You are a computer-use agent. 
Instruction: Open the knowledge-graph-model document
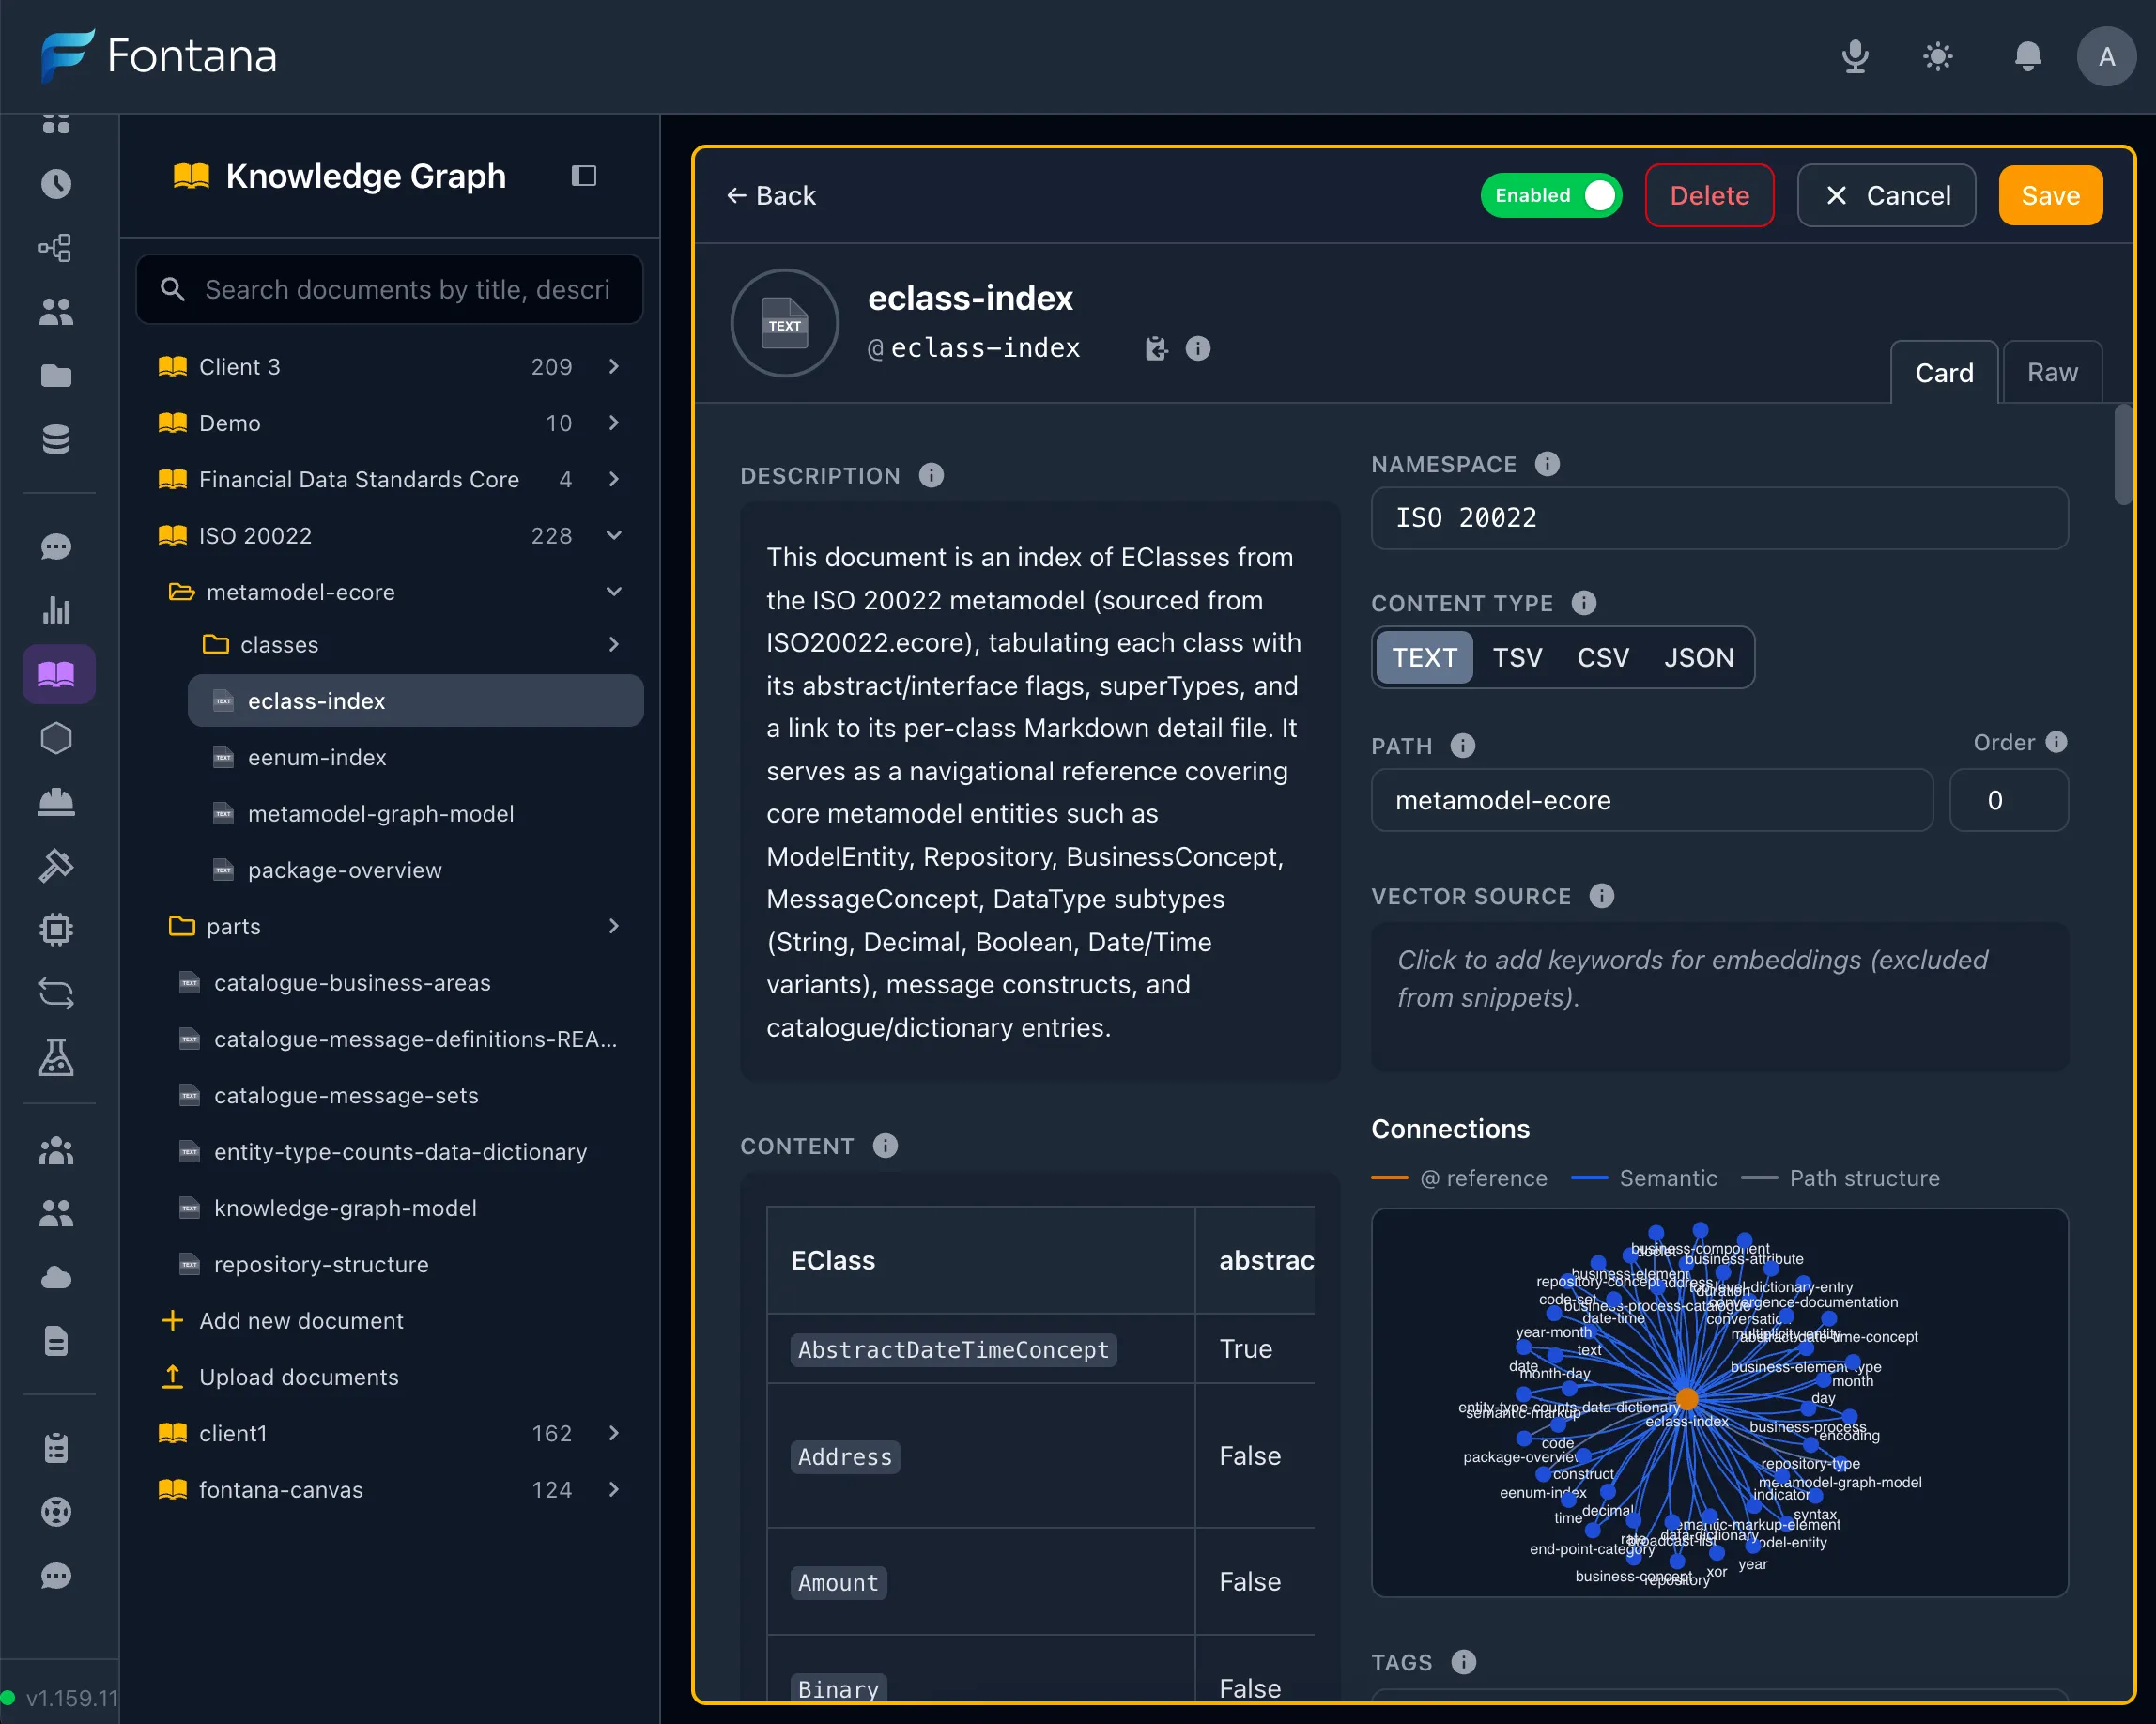pyautogui.click(x=400, y=1208)
